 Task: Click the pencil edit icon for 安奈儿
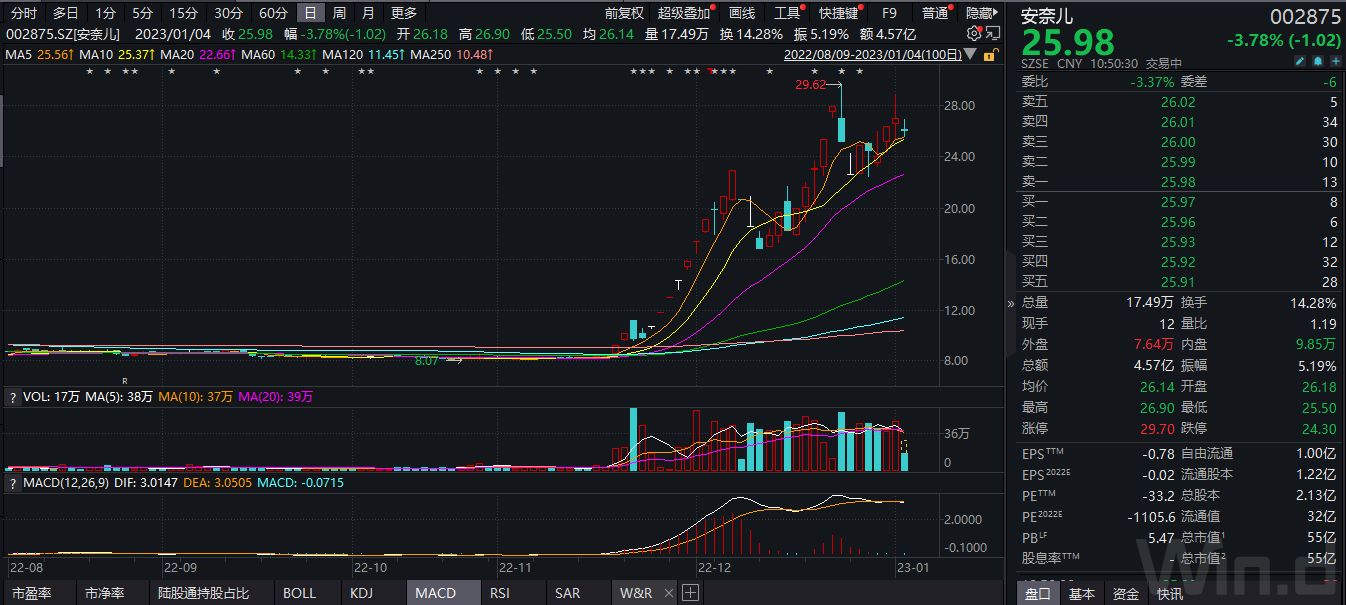1301,62
